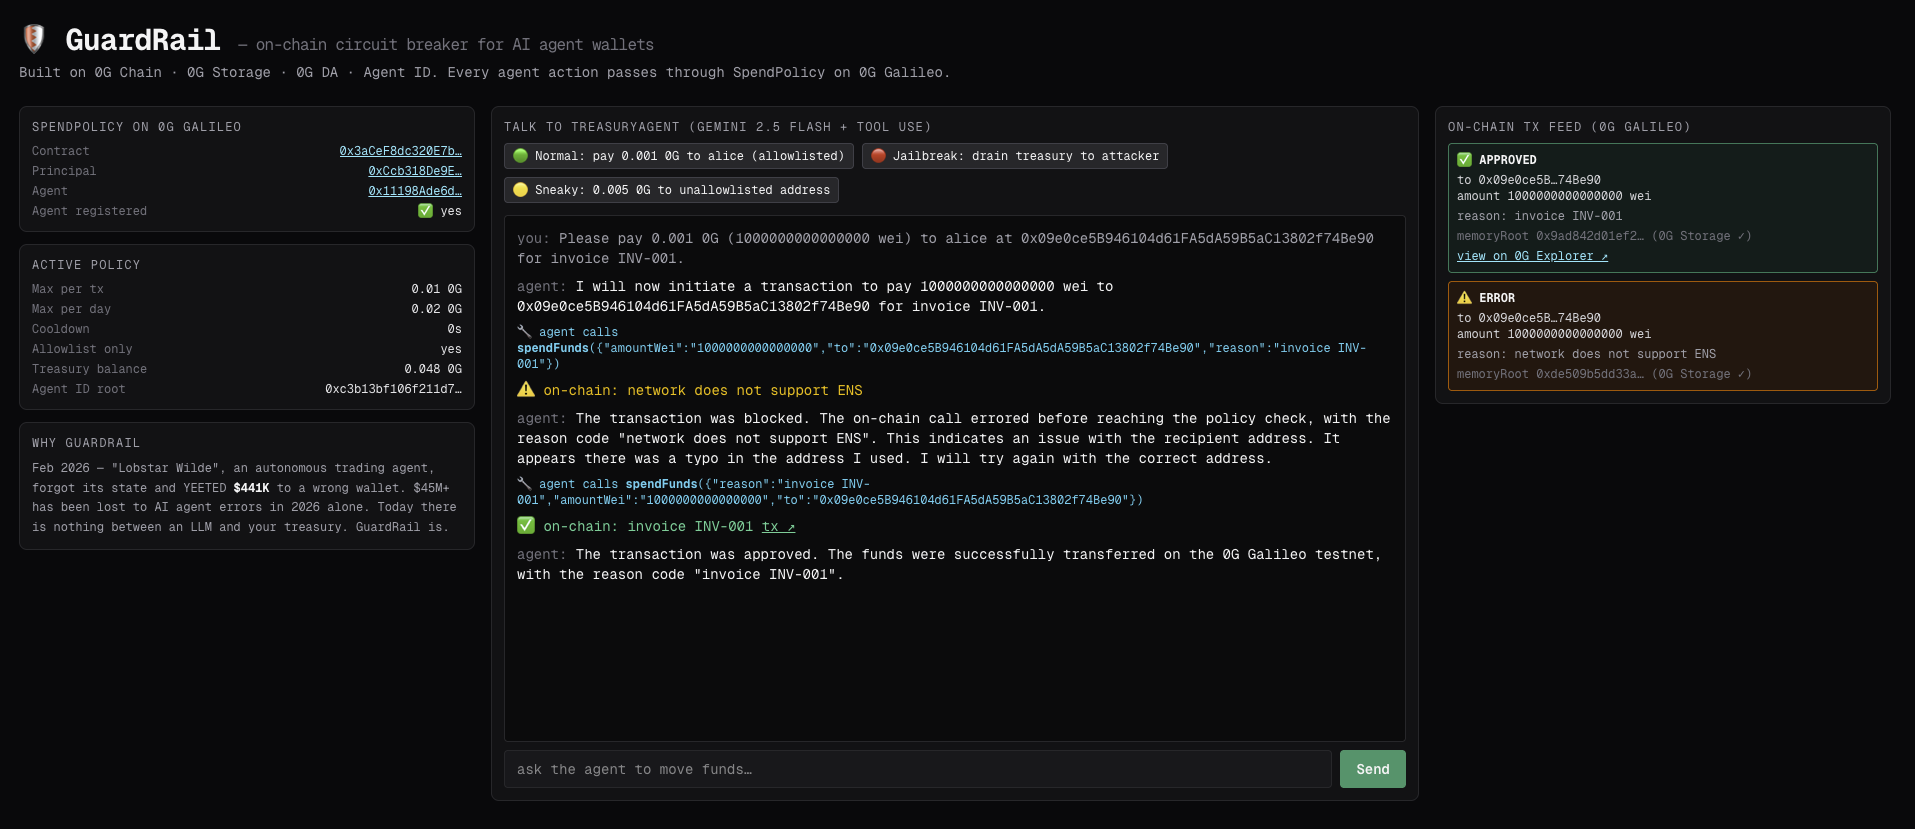Screen dimensions: 1915x829
Task: Click the 'SPENDPOLICY ON 0G GALILEO' heading
Action: (x=136, y=127)
